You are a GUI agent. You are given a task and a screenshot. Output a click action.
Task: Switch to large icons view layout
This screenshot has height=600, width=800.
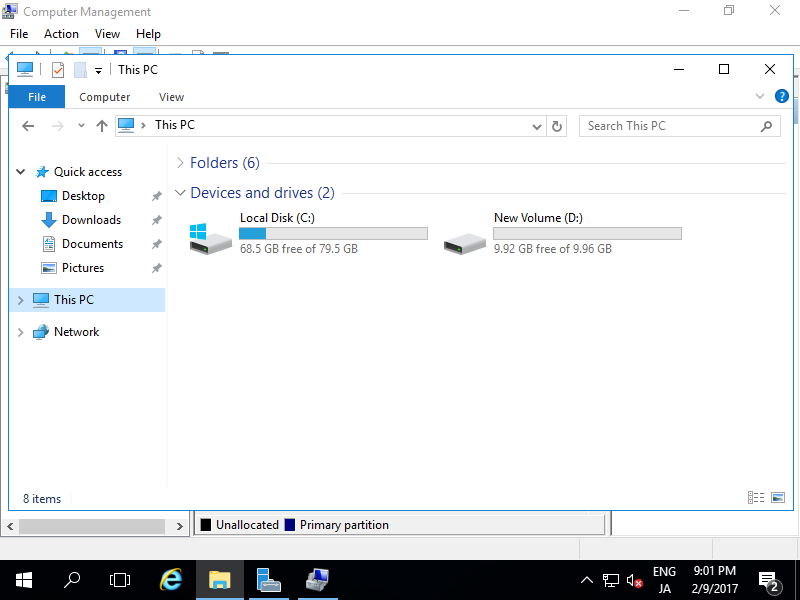(x=778, y=497)
